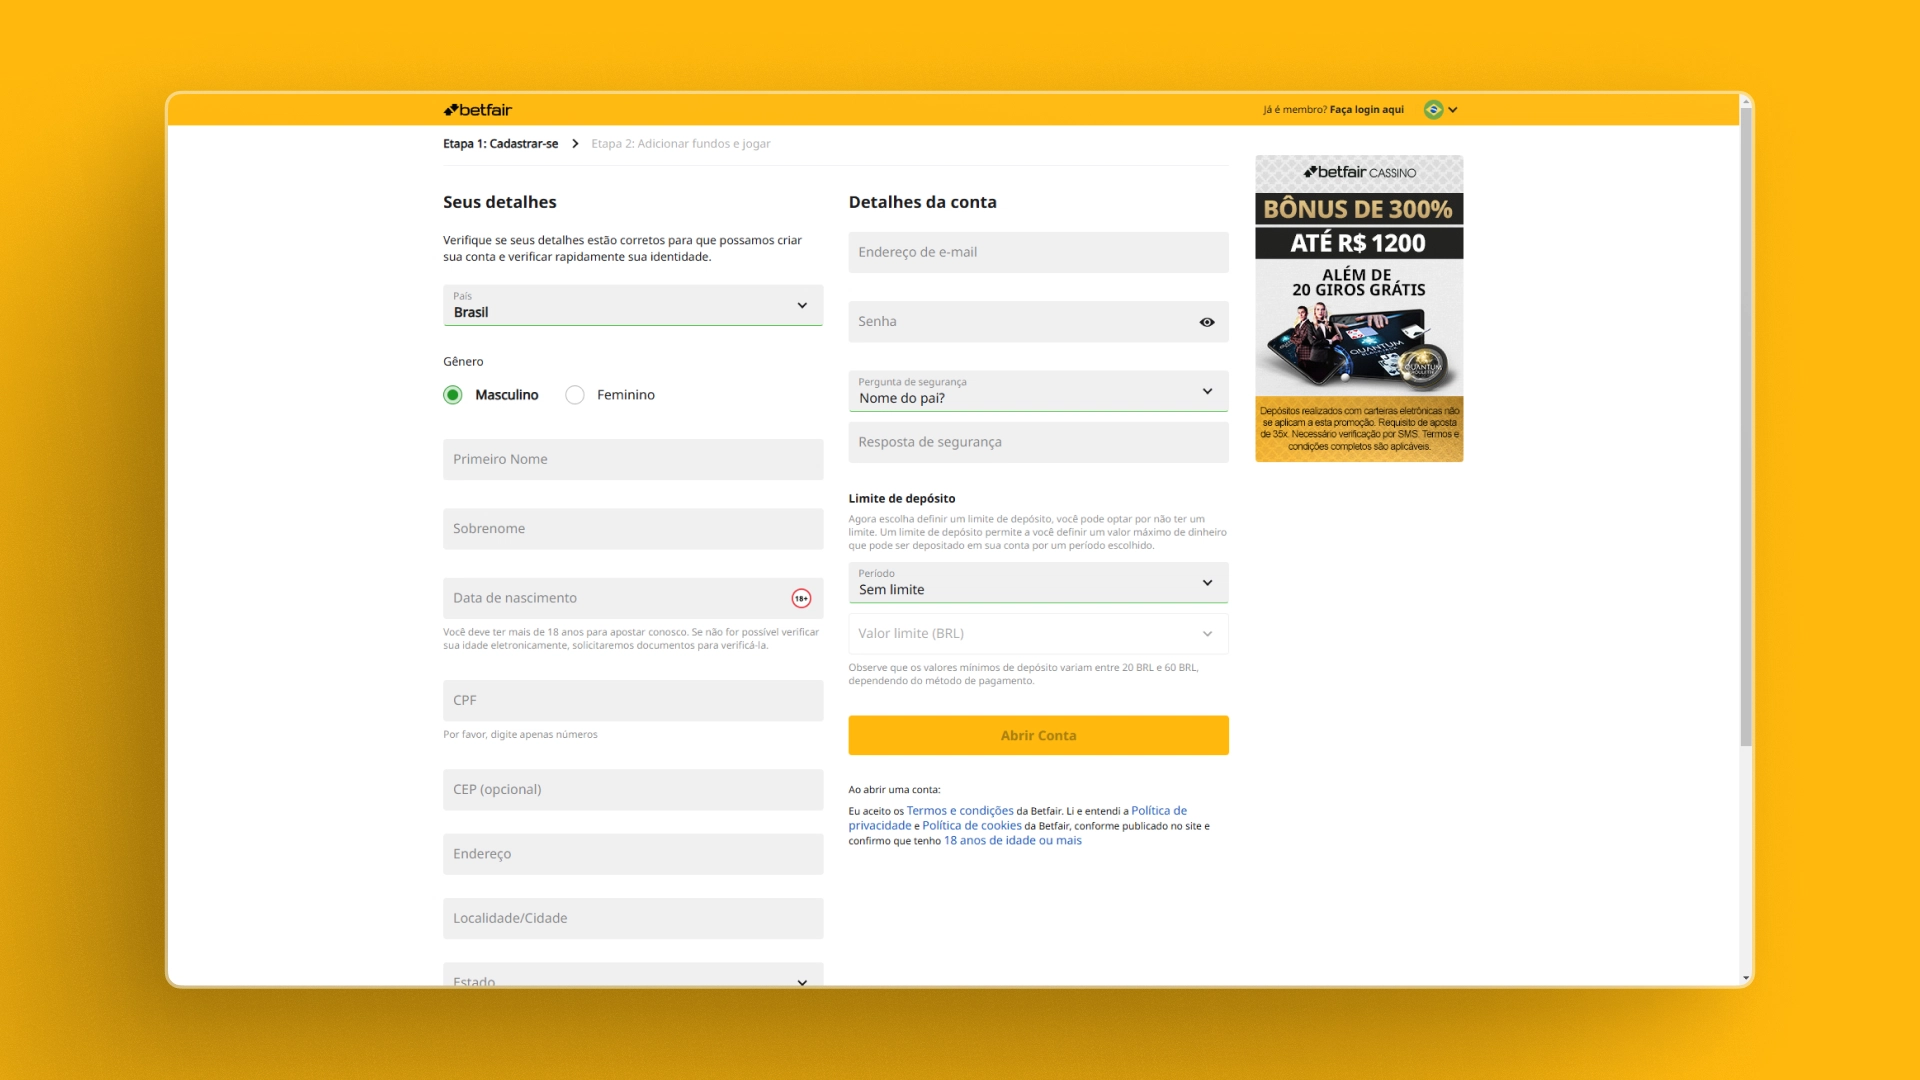This screenshot has width=1920, height=1080.
Task: Open the Valor limite (BRL) dropdown
Action: 1038,633
